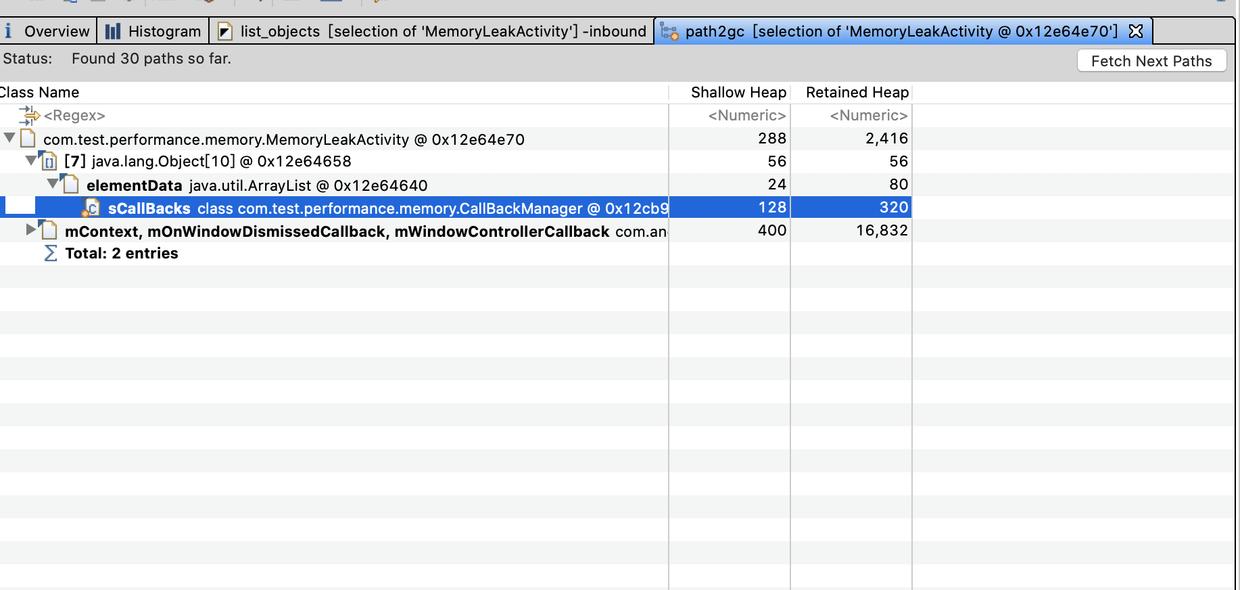Click the elementData ArrayList object icon
1240x590 pixels.
pos(70,185)
